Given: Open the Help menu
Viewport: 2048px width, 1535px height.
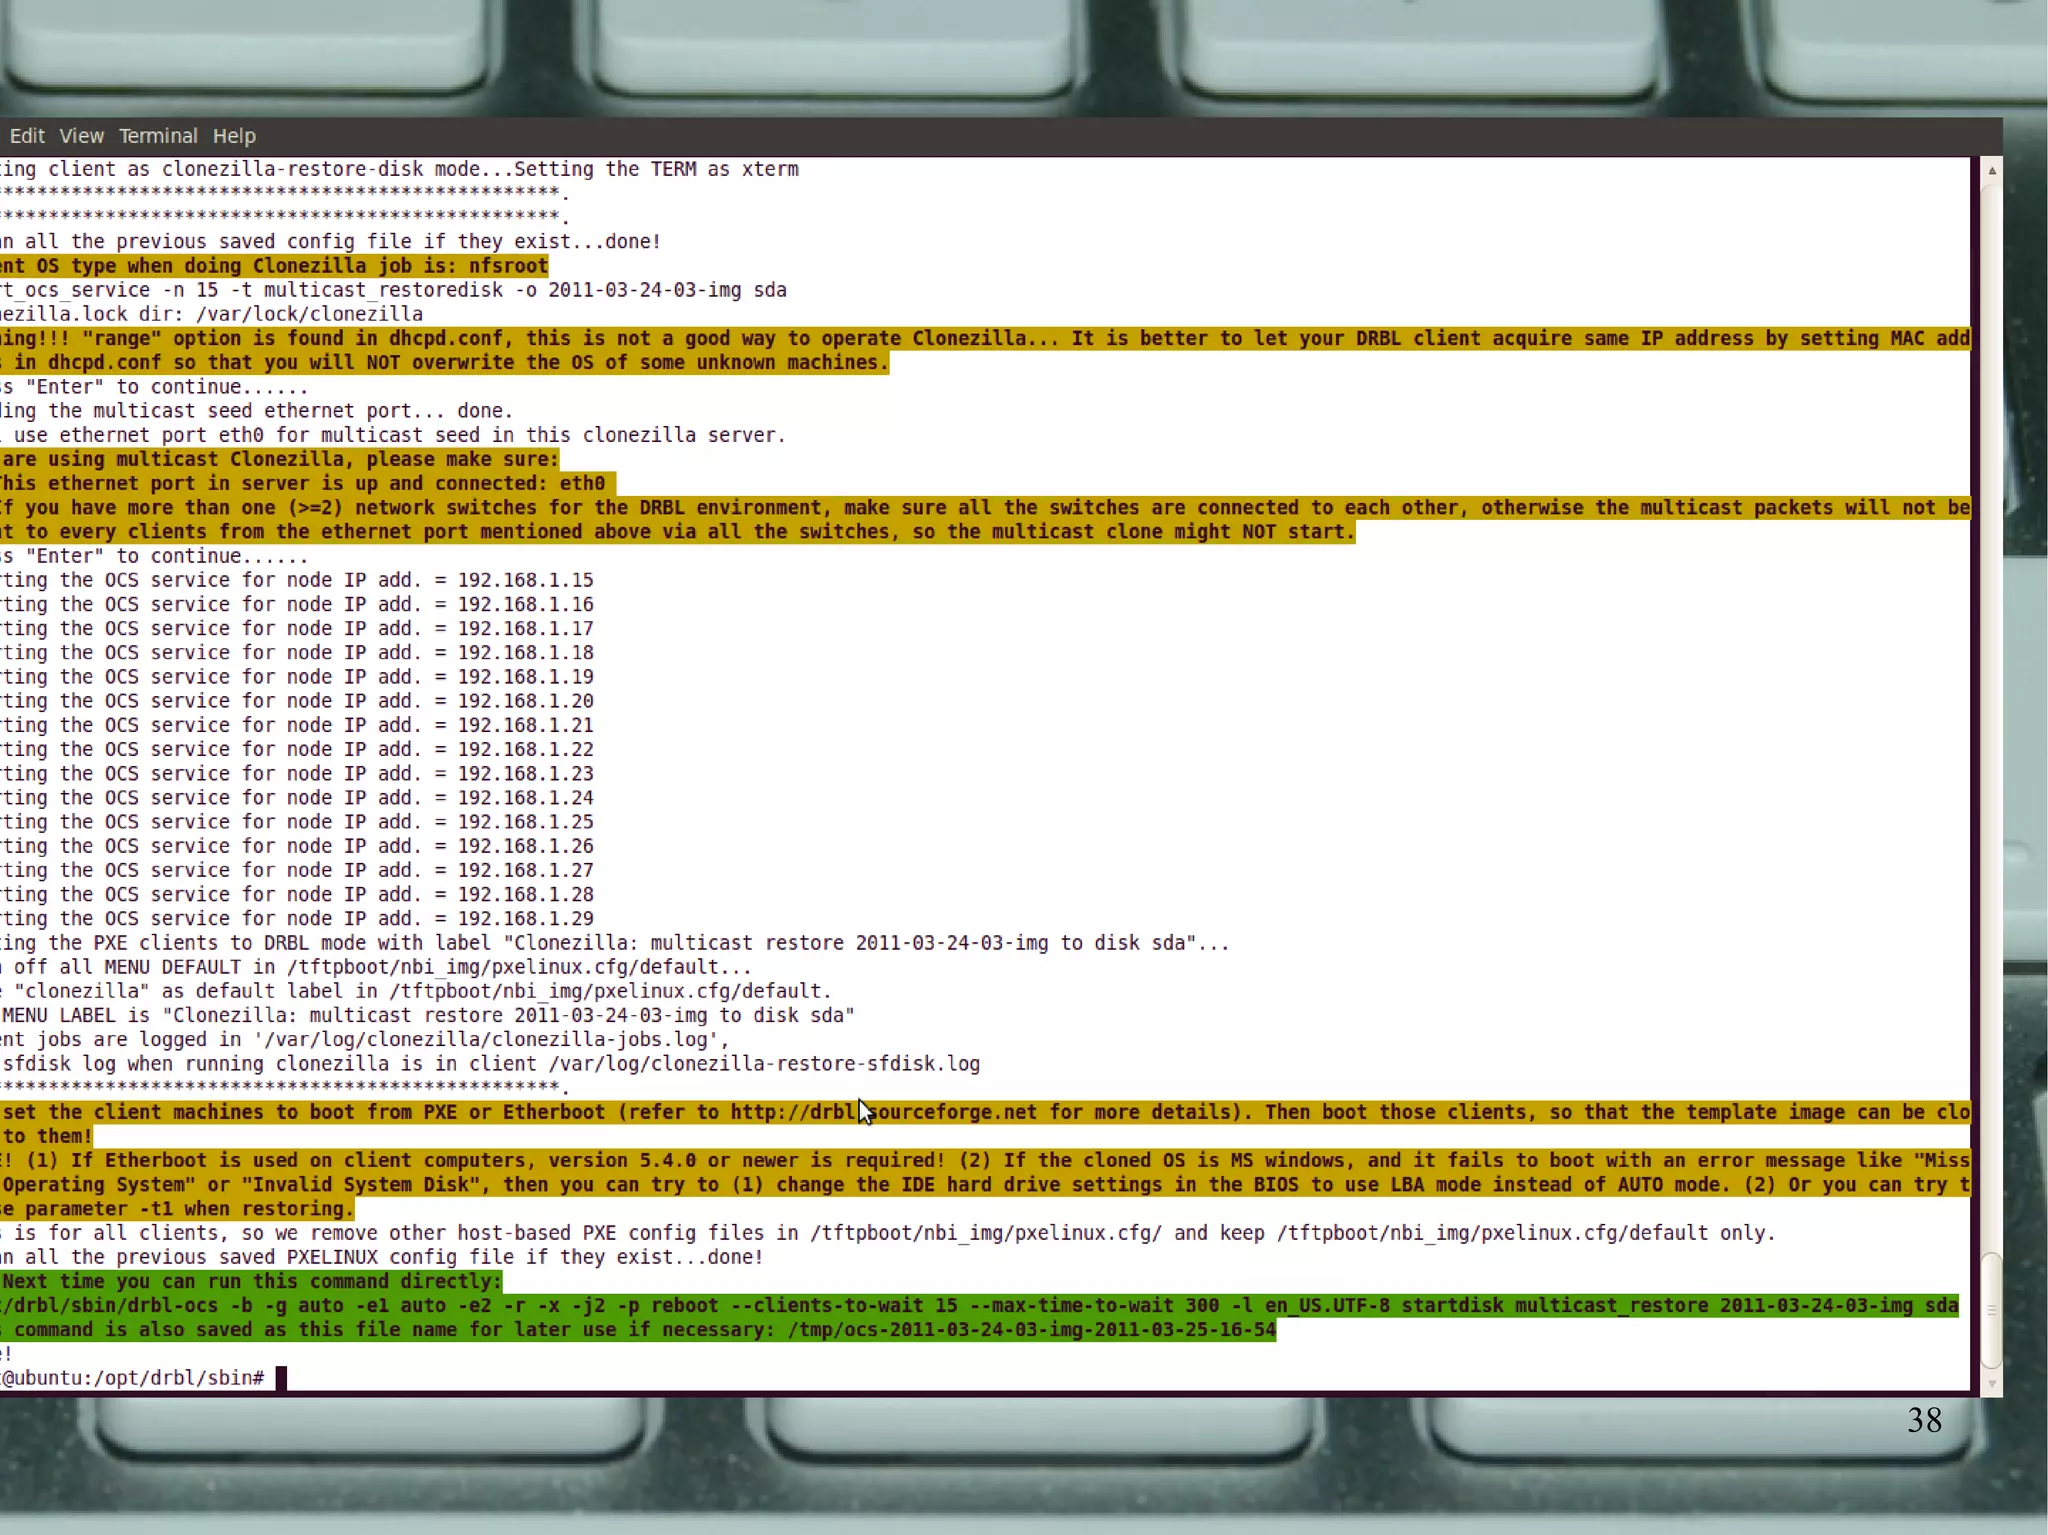Looking at the screenshot, I should (x=234, y=136).
